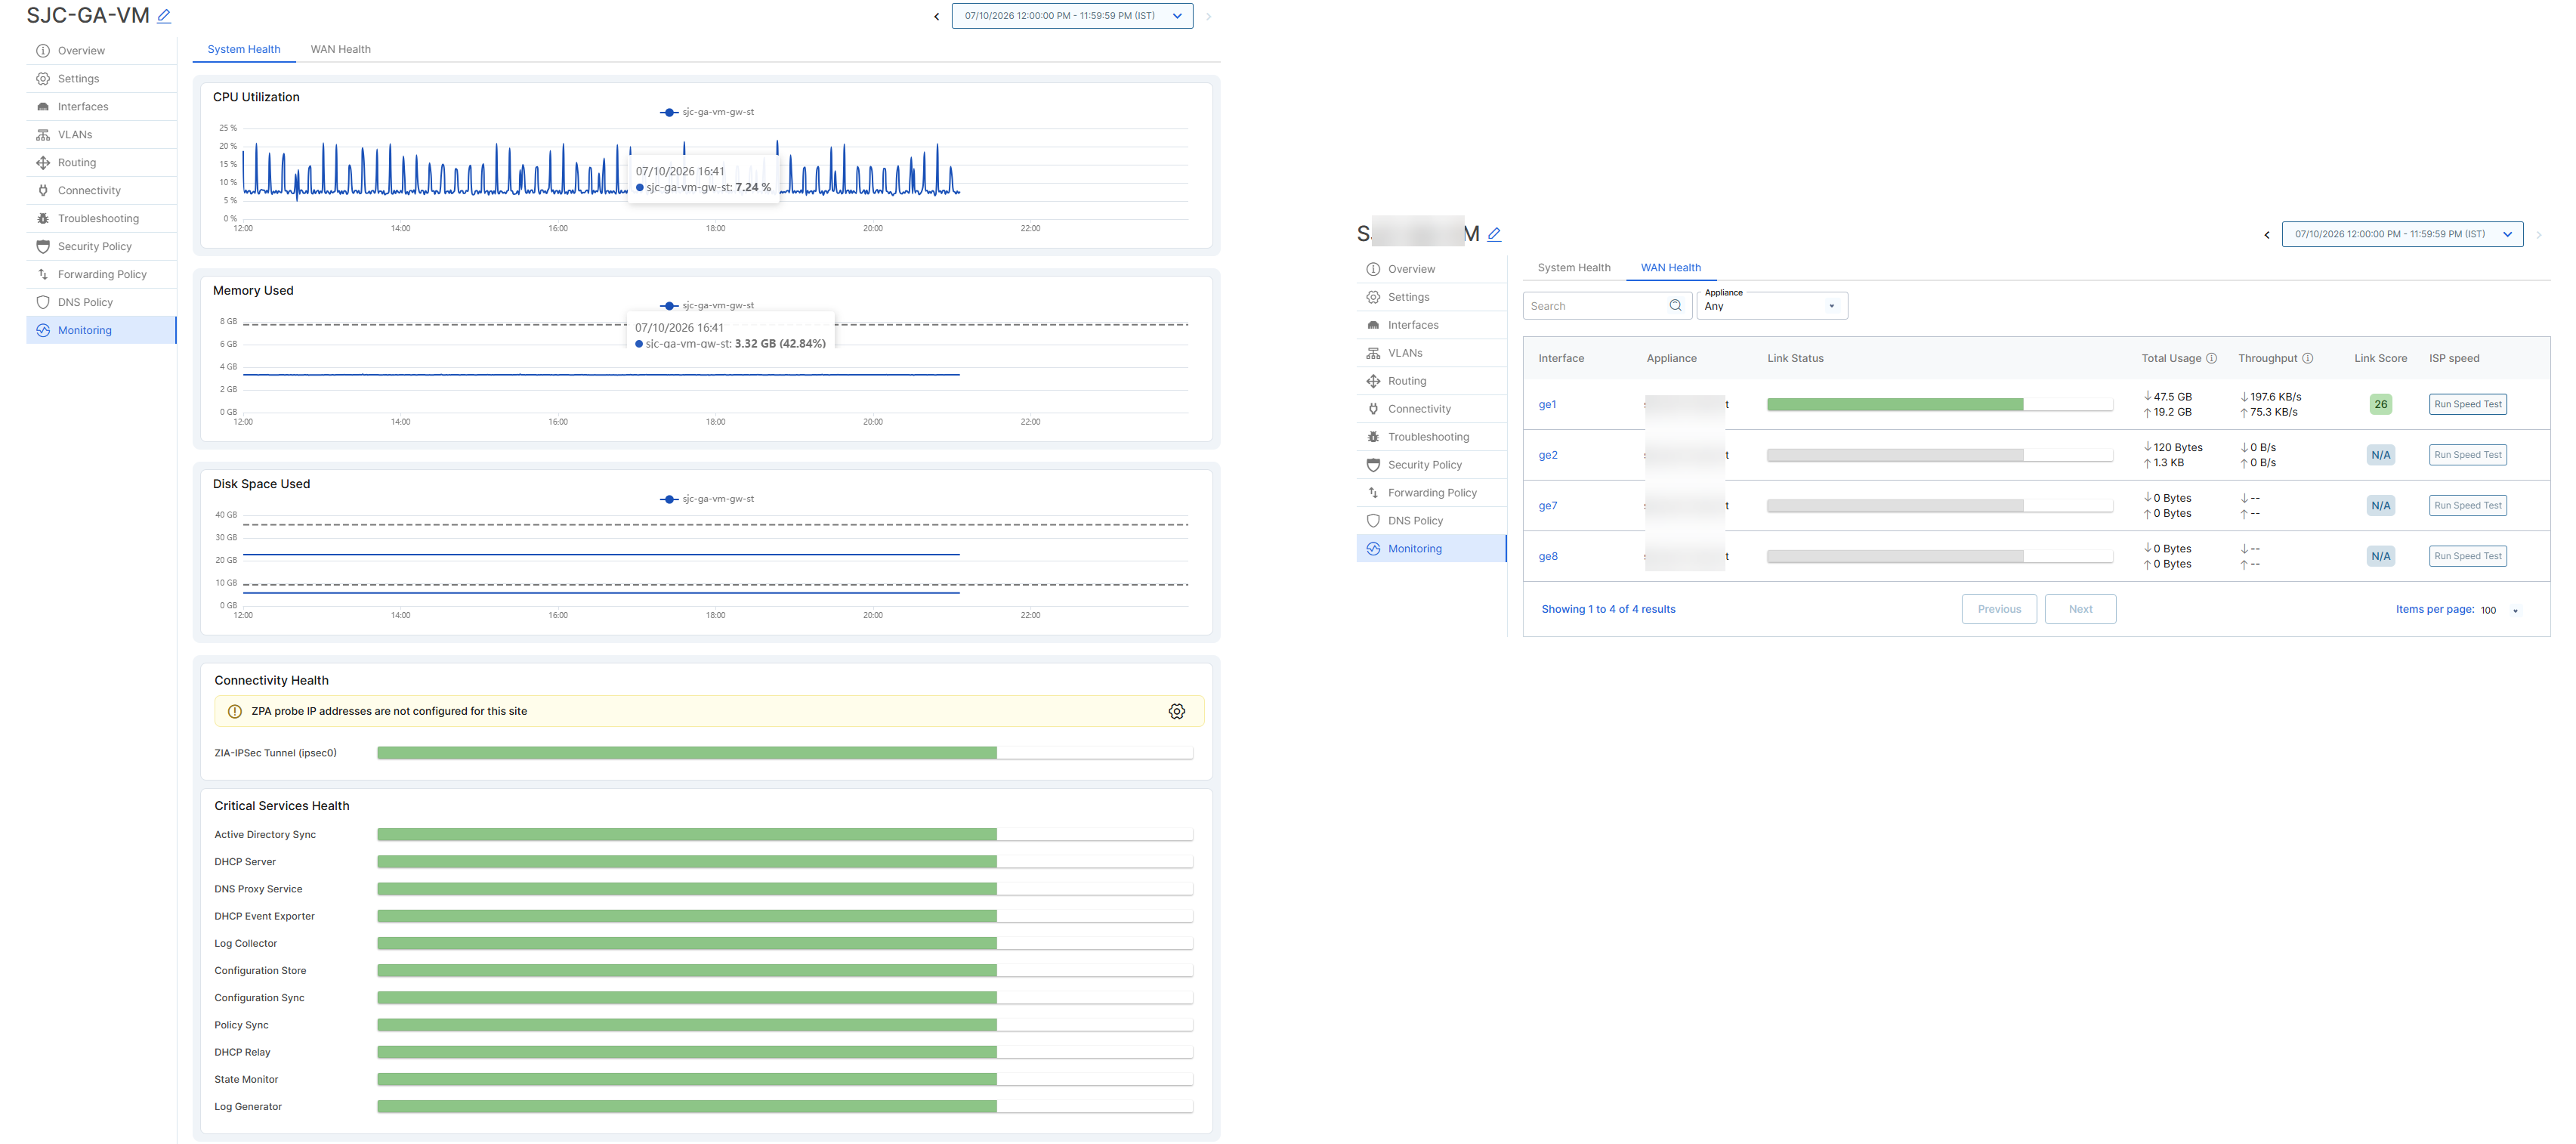The image size is (2576, 1144).
Task: Expand the Appliance Any dropdown
Action: 1772,305
